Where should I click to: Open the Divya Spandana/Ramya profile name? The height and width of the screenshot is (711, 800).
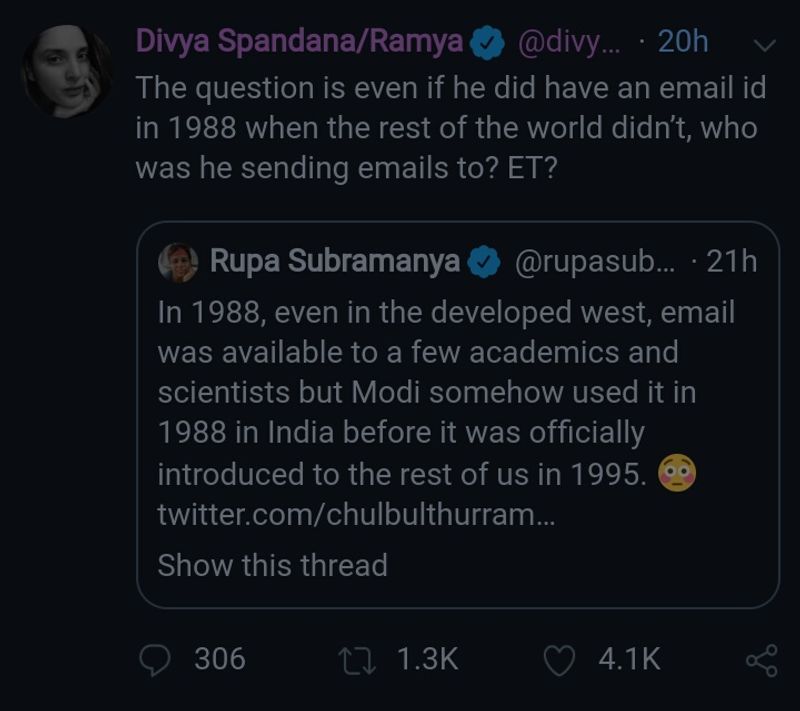(x=299, y=42)
